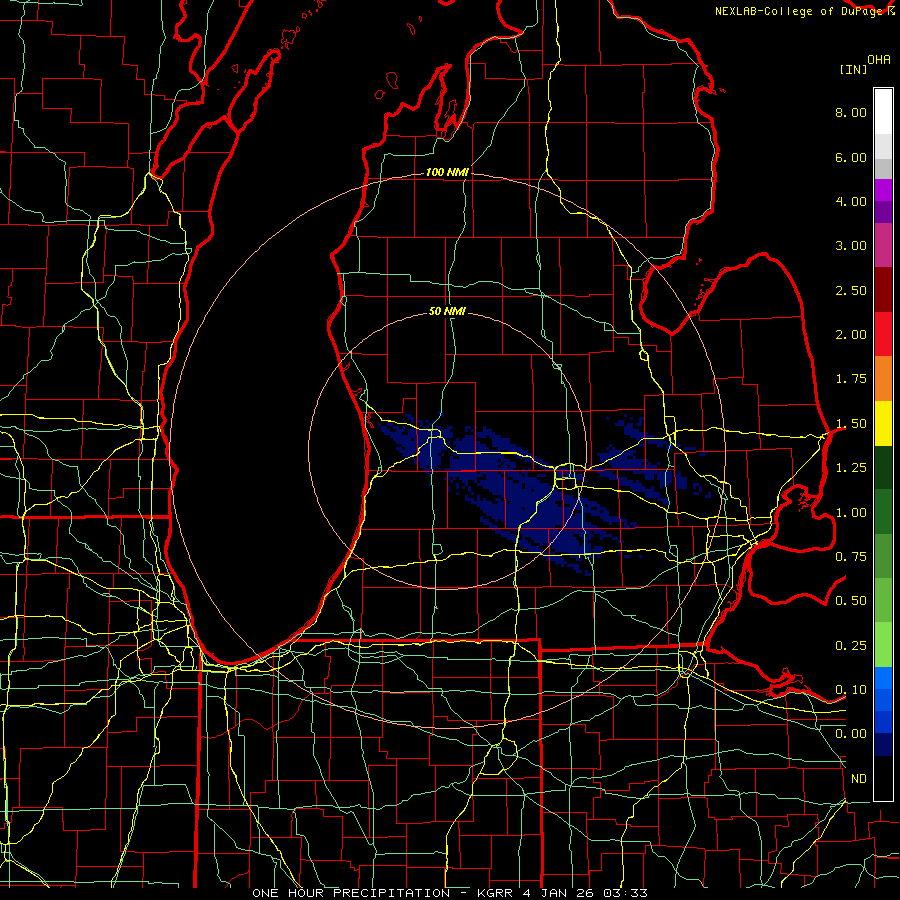Click the 2.00 legend value
900x900 pixels.
point(851,335)
